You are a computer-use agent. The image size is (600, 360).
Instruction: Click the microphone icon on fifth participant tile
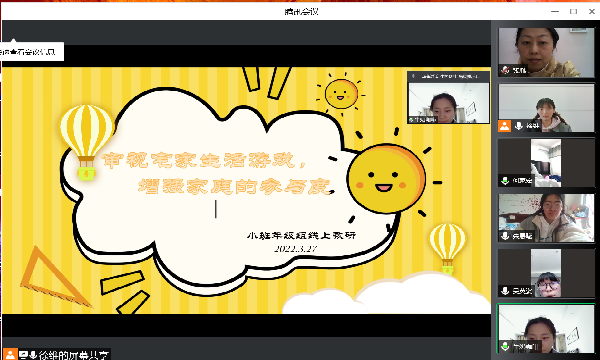pyautogui.click(x=505, y=291)
